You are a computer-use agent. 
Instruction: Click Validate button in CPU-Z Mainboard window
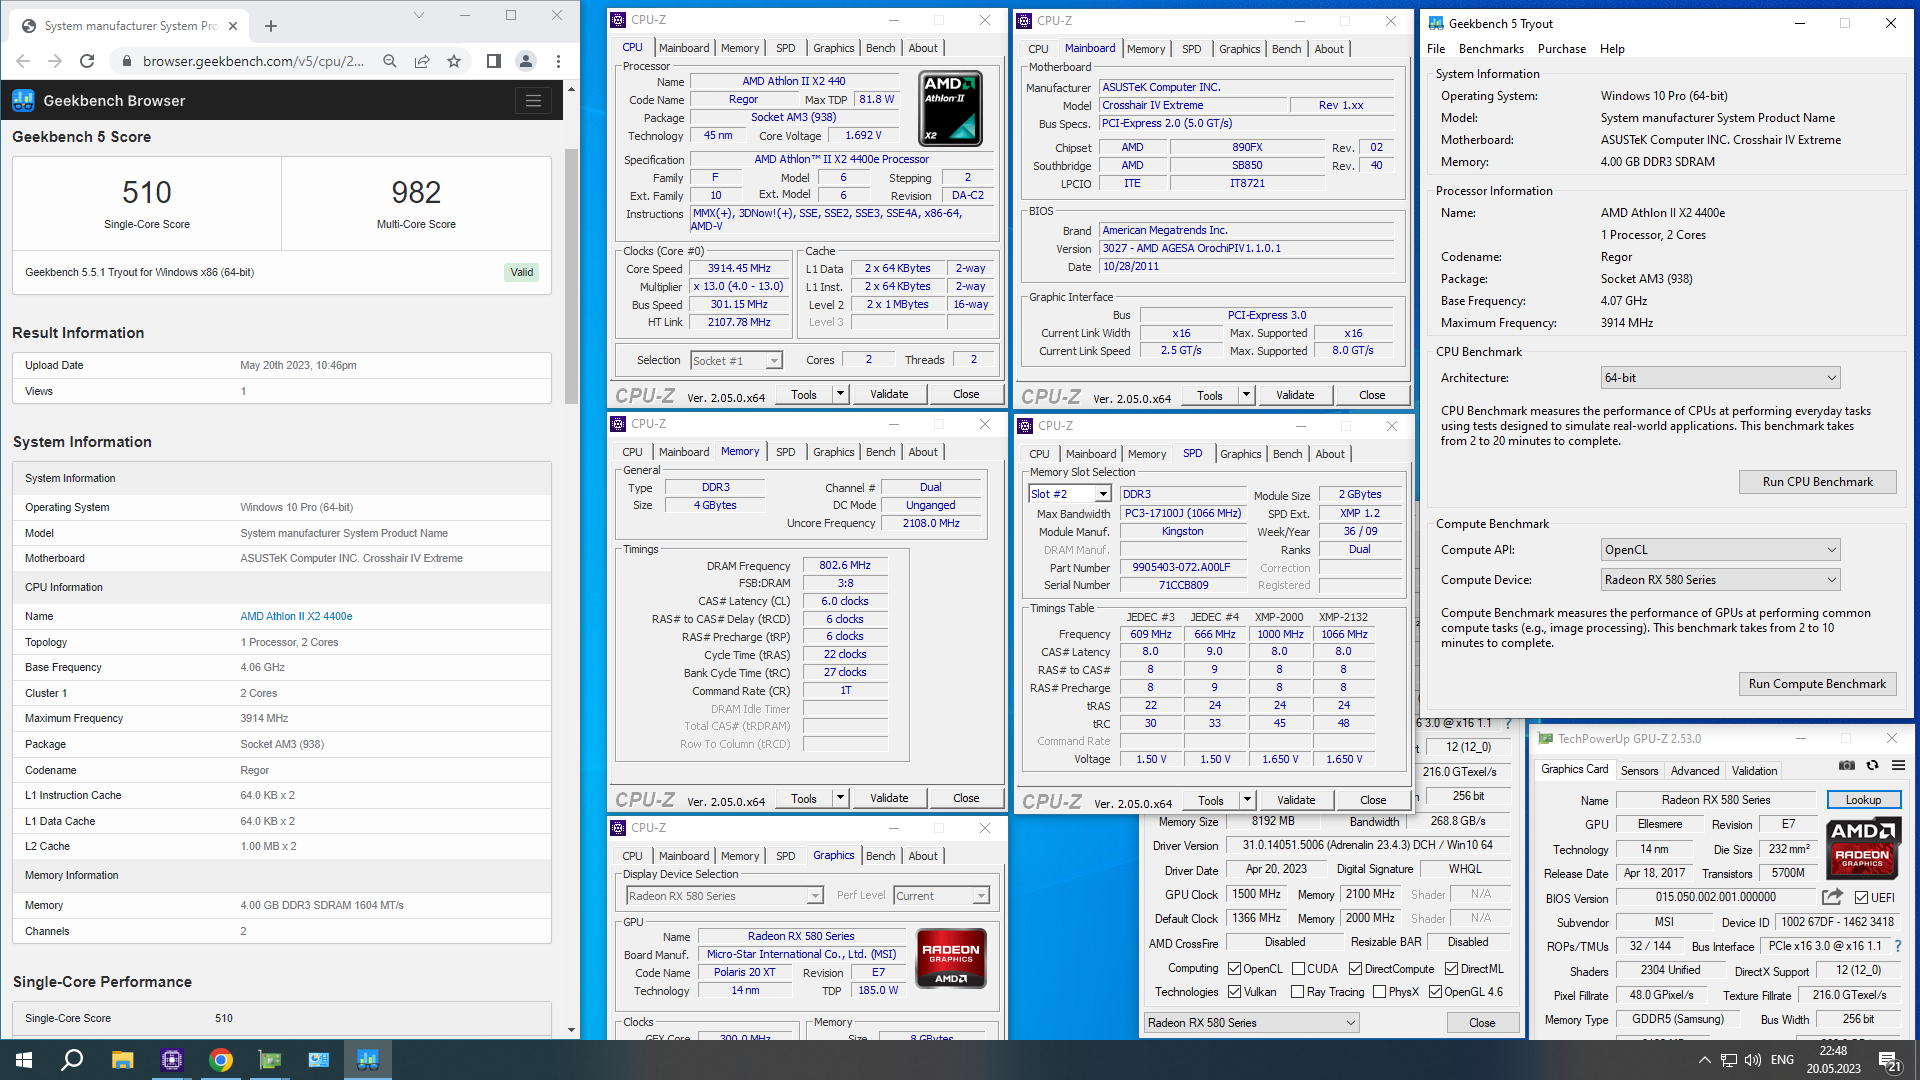pos(1295,395)
